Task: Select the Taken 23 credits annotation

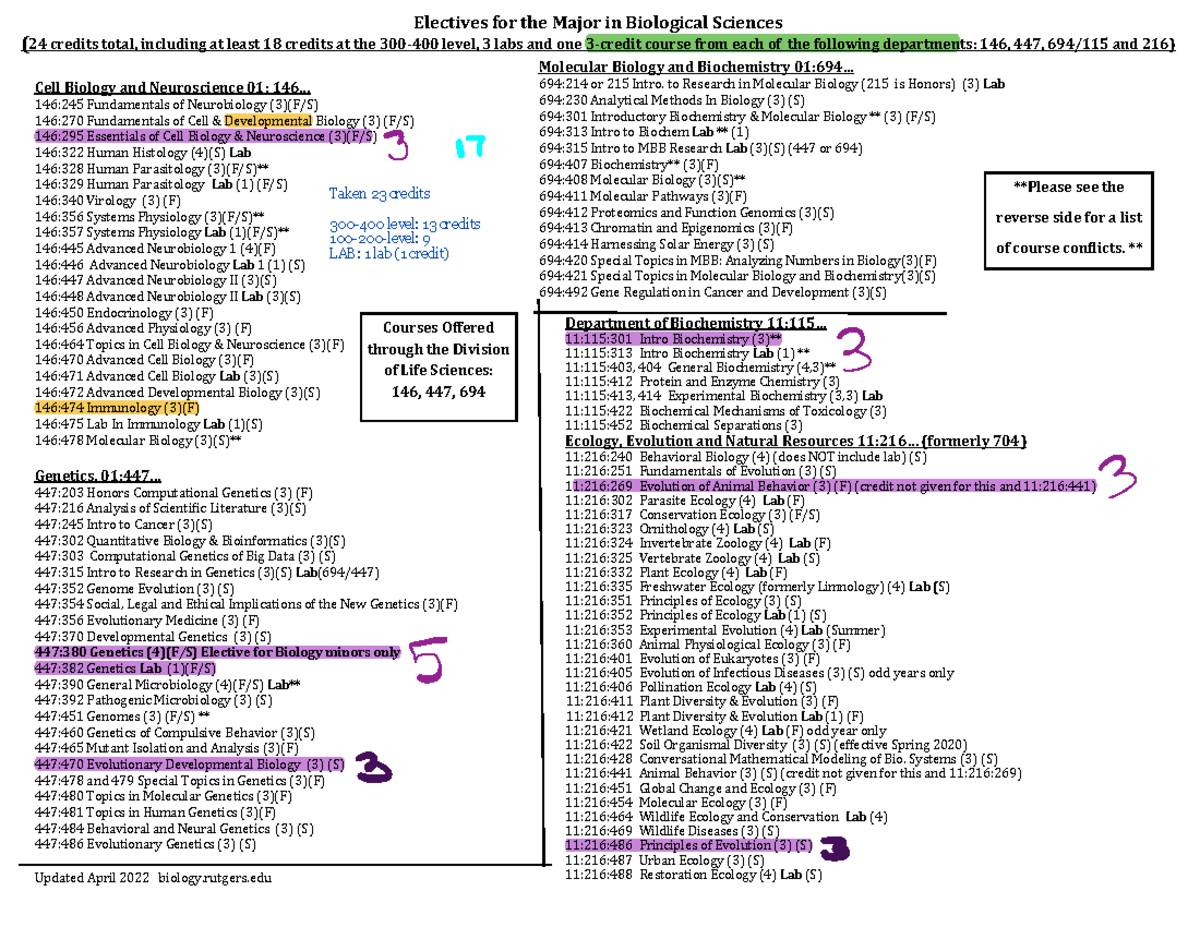Action: coord(380,194)
